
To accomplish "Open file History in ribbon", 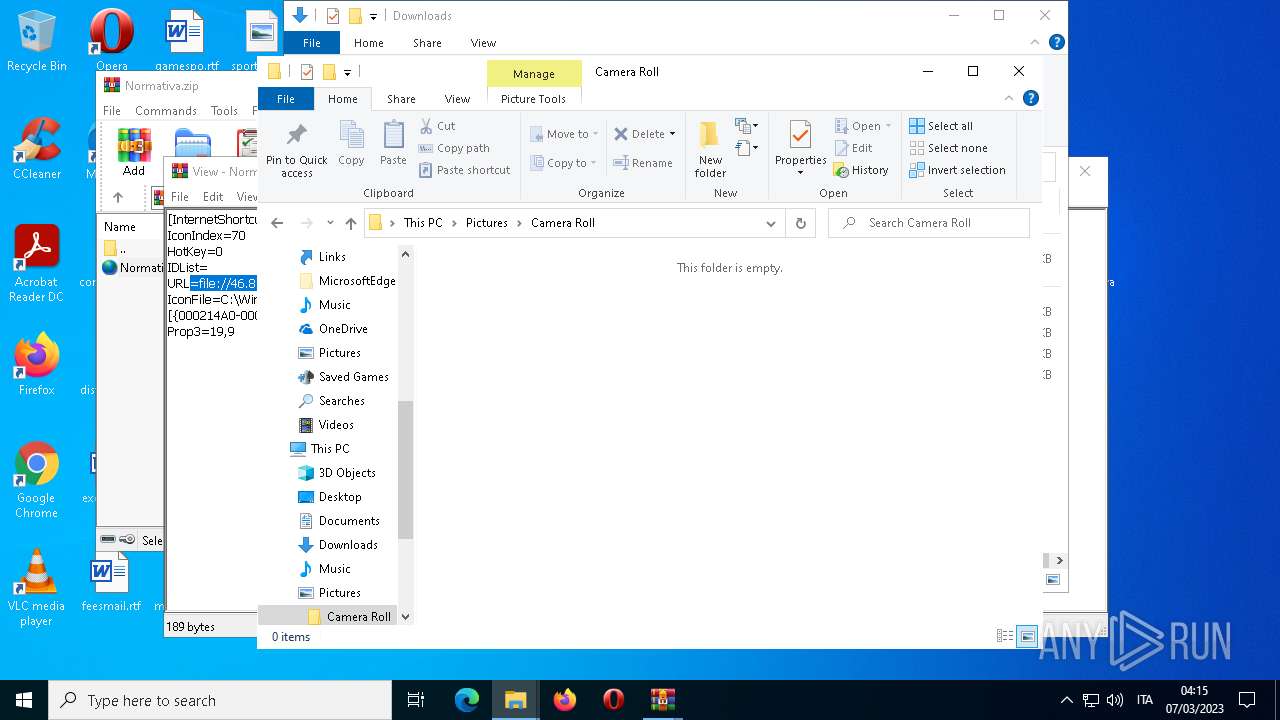I will 861,170.
